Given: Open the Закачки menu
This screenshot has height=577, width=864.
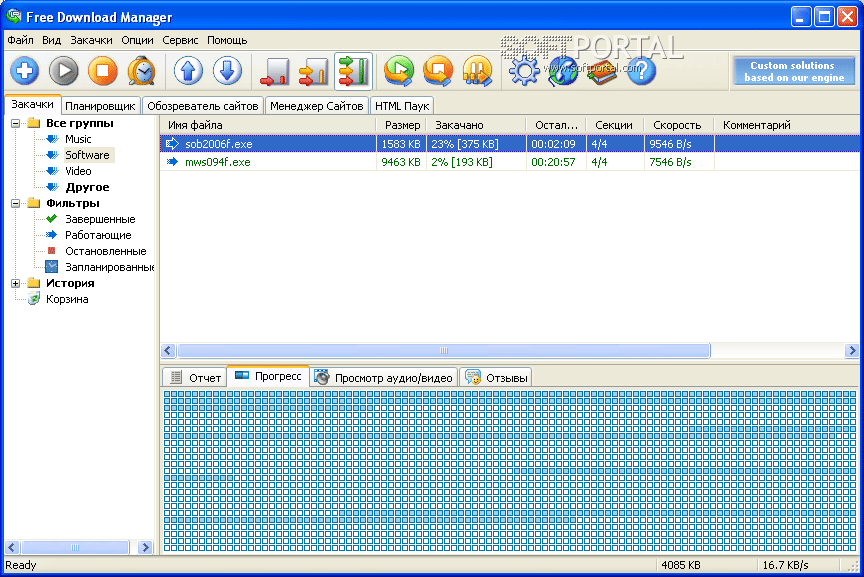Looking at the screenshot, I should [x=91, y=40].
